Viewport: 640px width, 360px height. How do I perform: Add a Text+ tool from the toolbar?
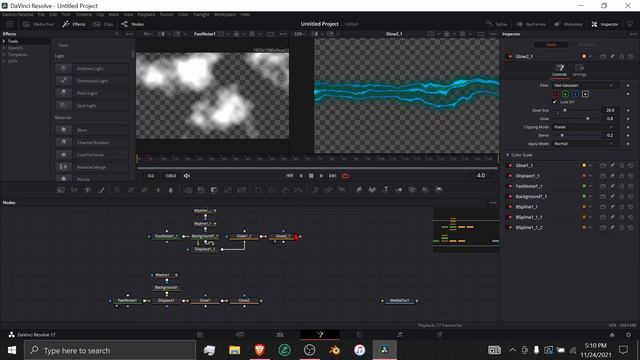point(87,190)
